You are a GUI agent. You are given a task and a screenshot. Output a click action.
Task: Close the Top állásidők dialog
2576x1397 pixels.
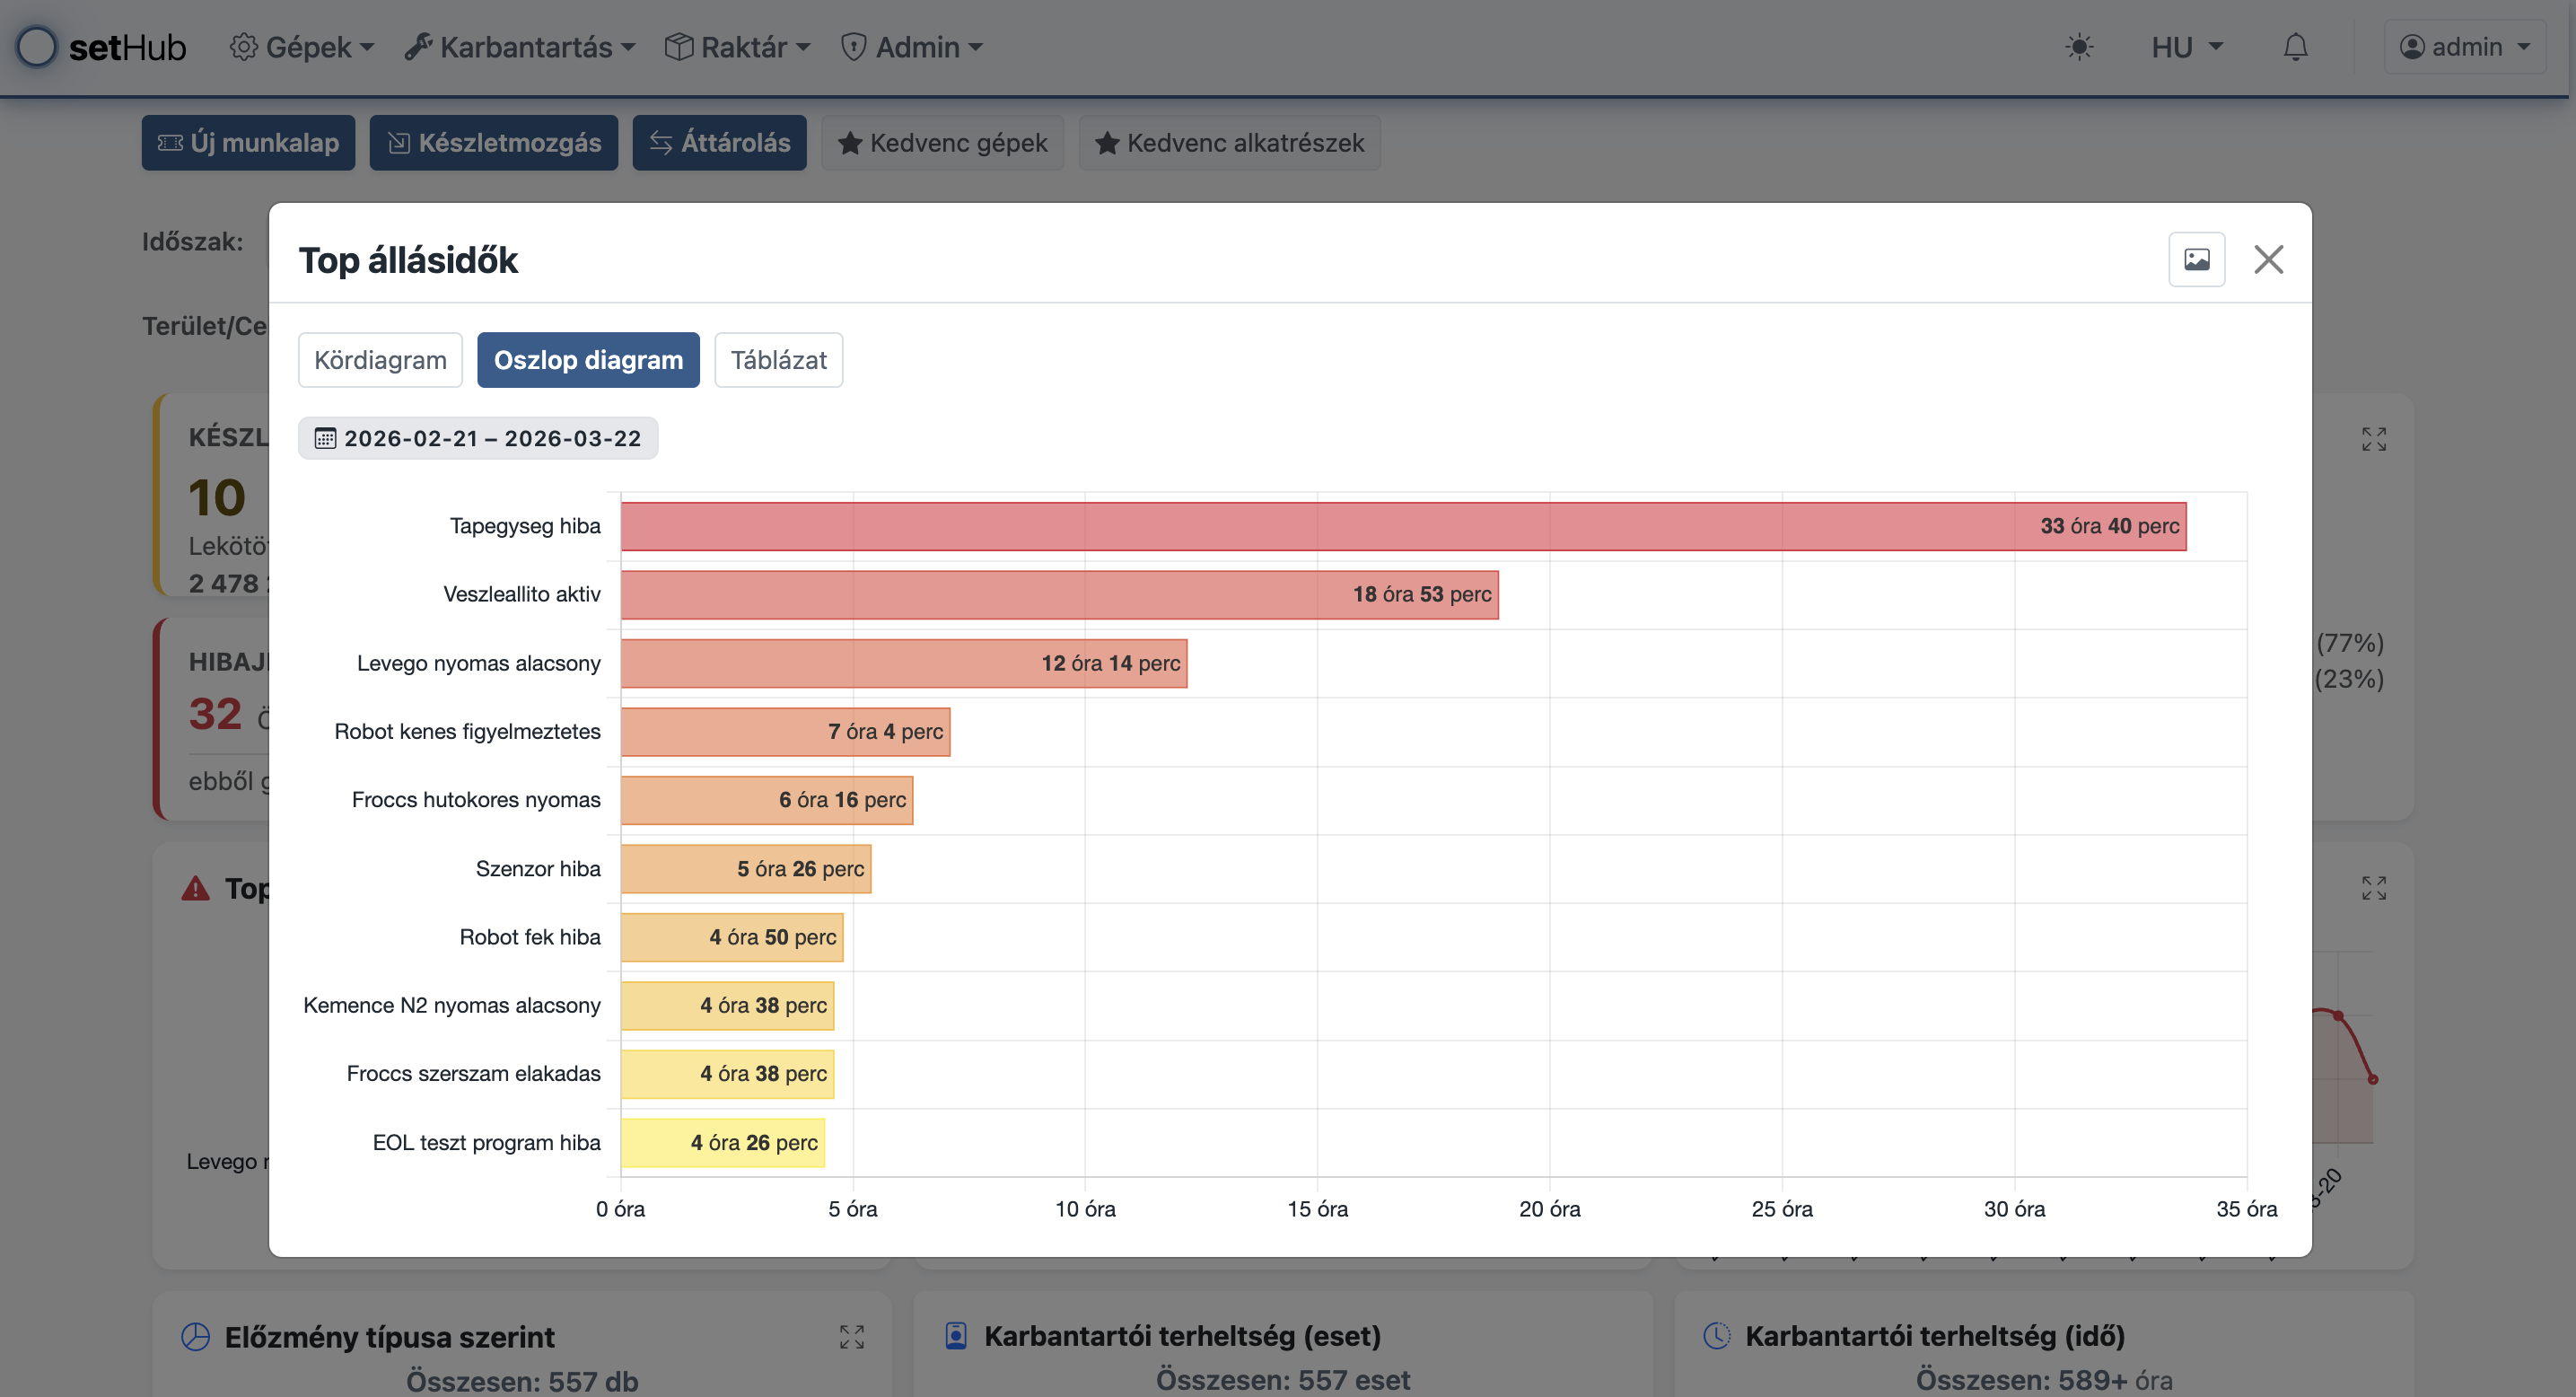(x=2268, y=260)
